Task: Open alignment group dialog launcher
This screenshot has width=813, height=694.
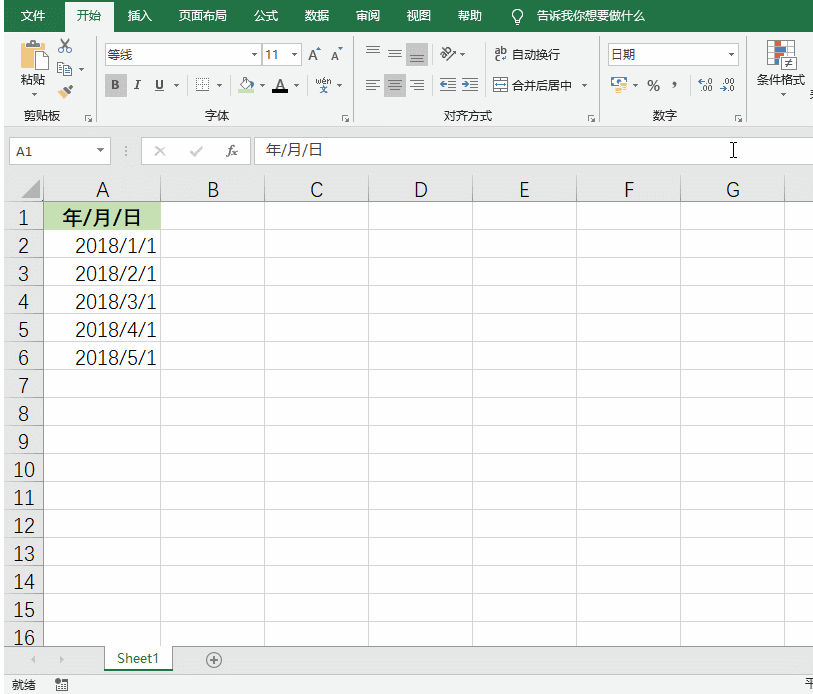Action: coord(591,119)
